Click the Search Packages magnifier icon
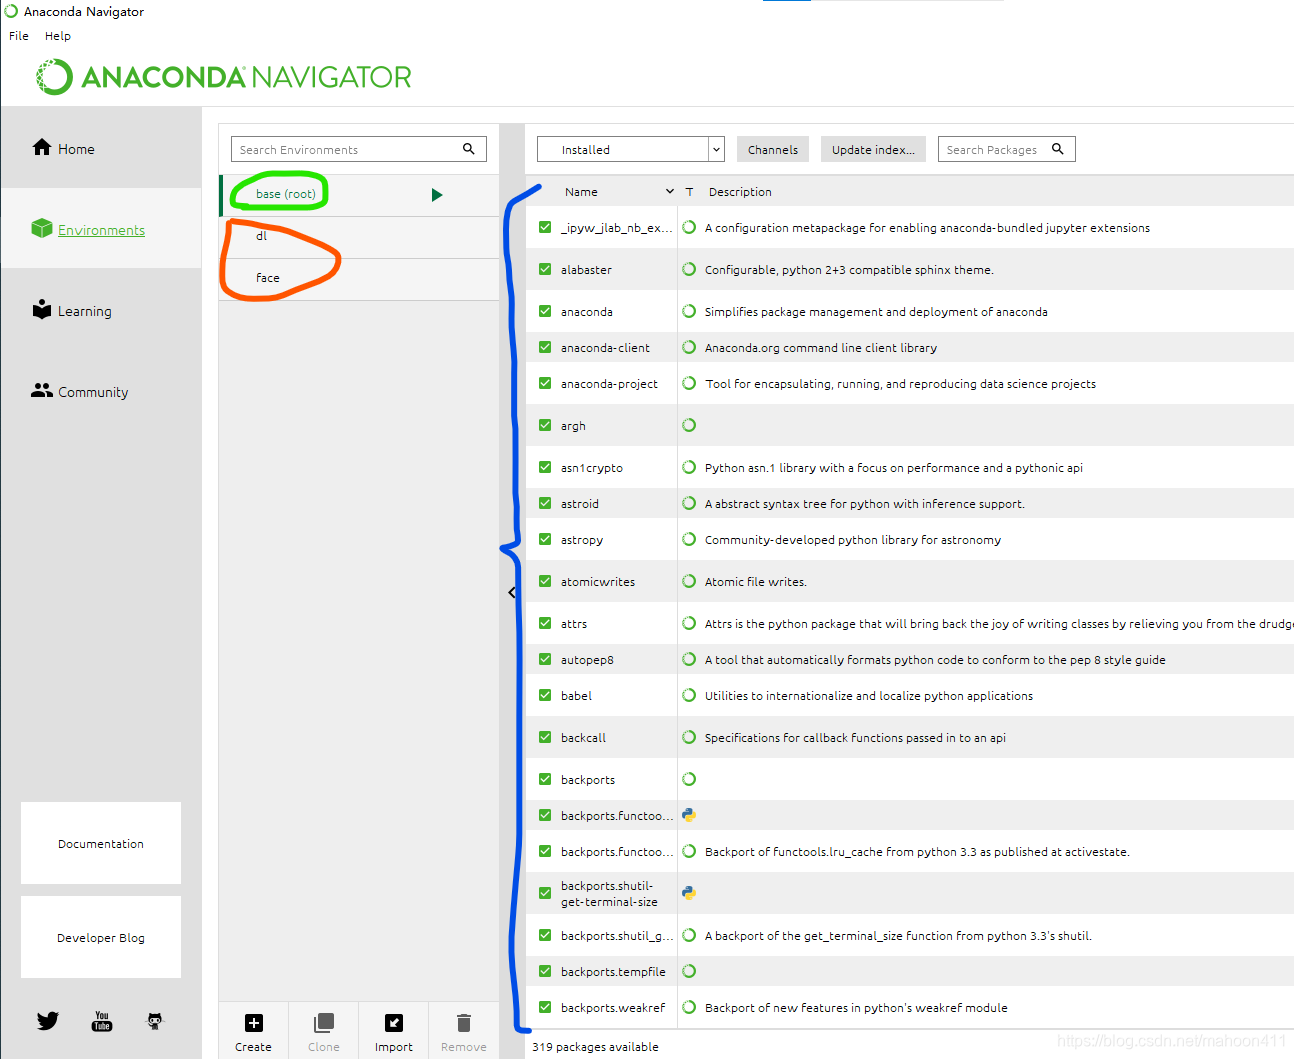 click(1058, 149)
